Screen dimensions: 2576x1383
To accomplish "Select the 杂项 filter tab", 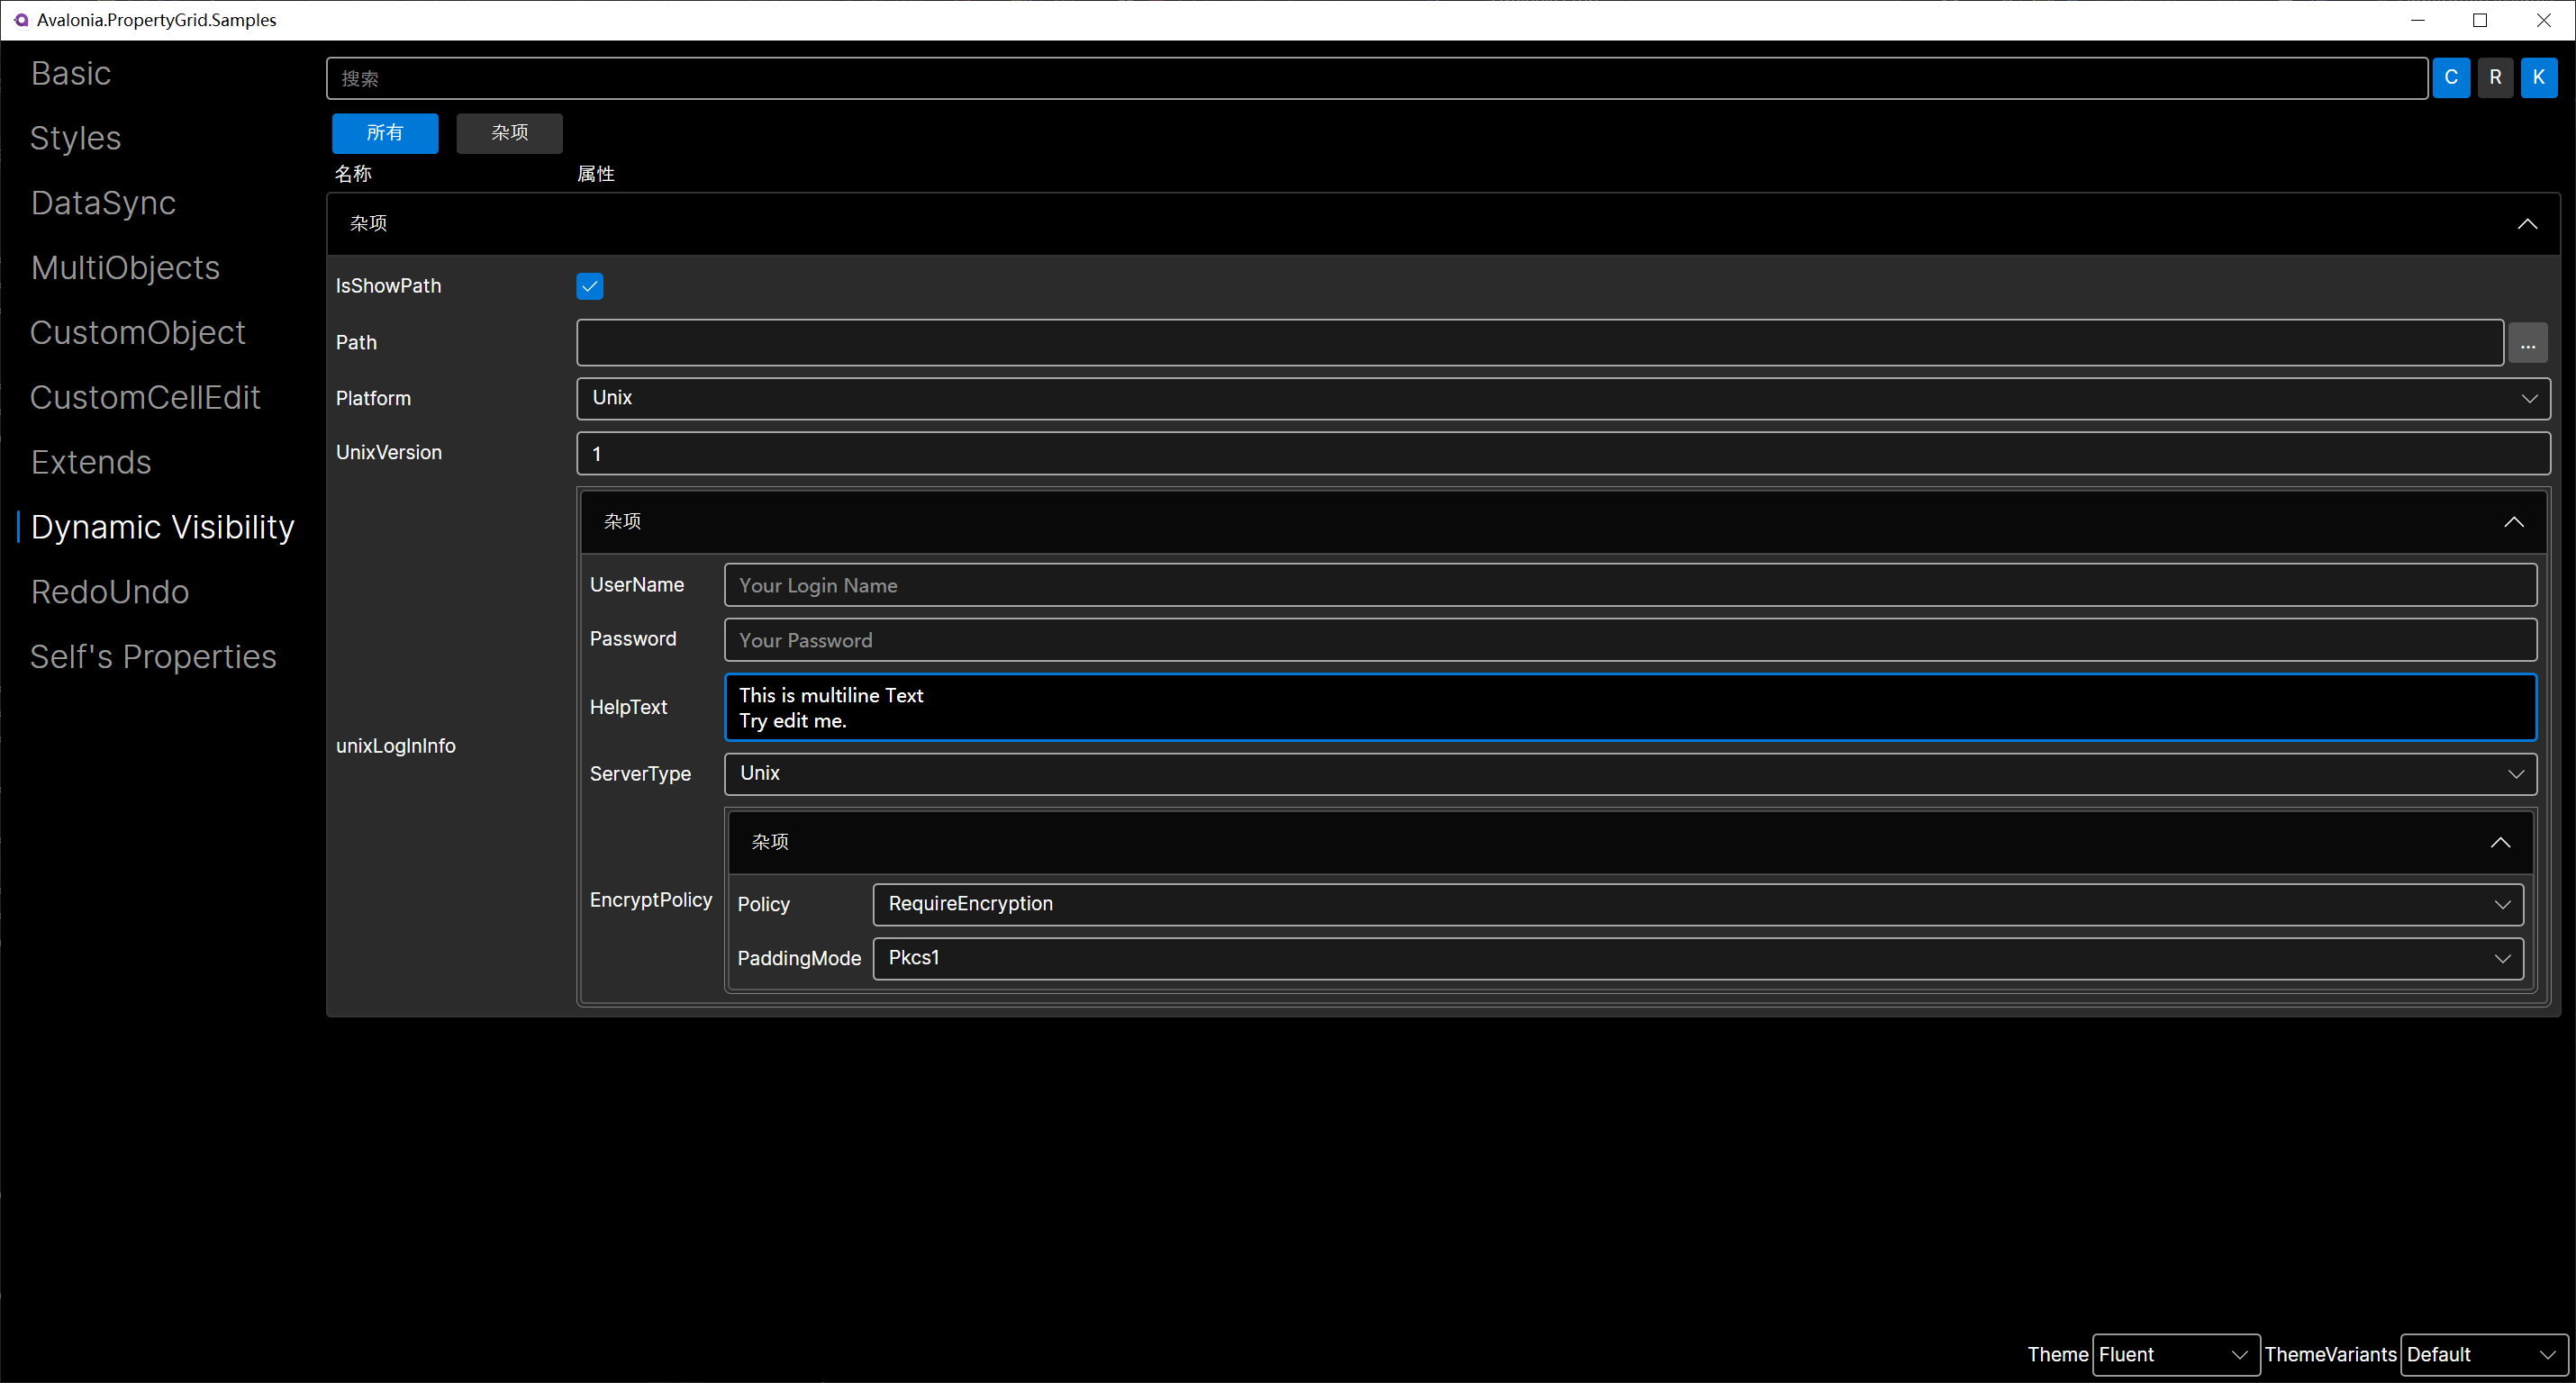I will point(509,133).
